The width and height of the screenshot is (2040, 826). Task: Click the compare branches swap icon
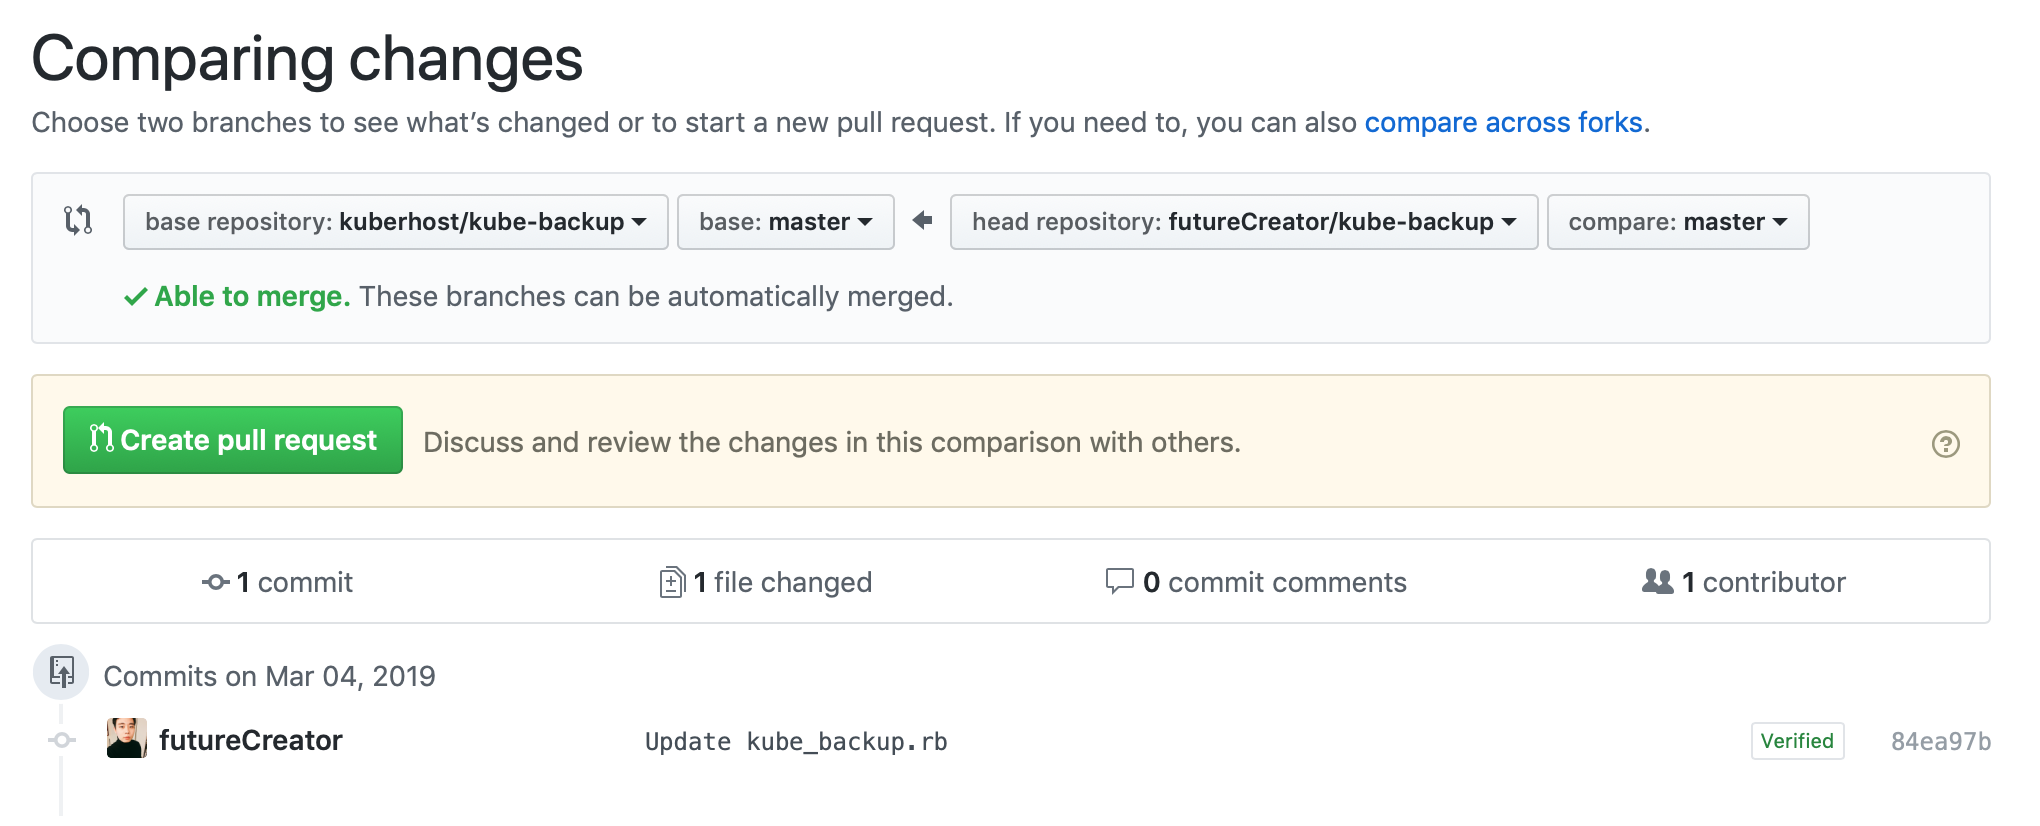[78, 220]
